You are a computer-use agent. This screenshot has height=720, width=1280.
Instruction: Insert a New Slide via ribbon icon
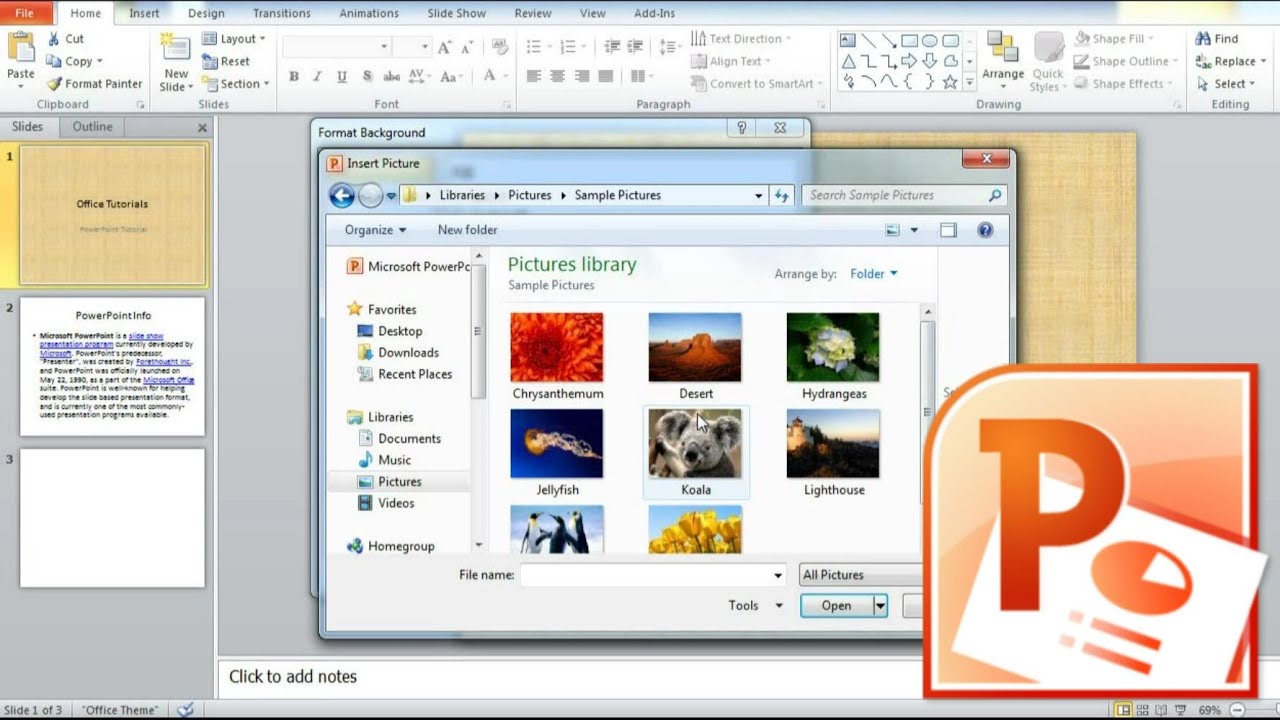pos(175,49)
